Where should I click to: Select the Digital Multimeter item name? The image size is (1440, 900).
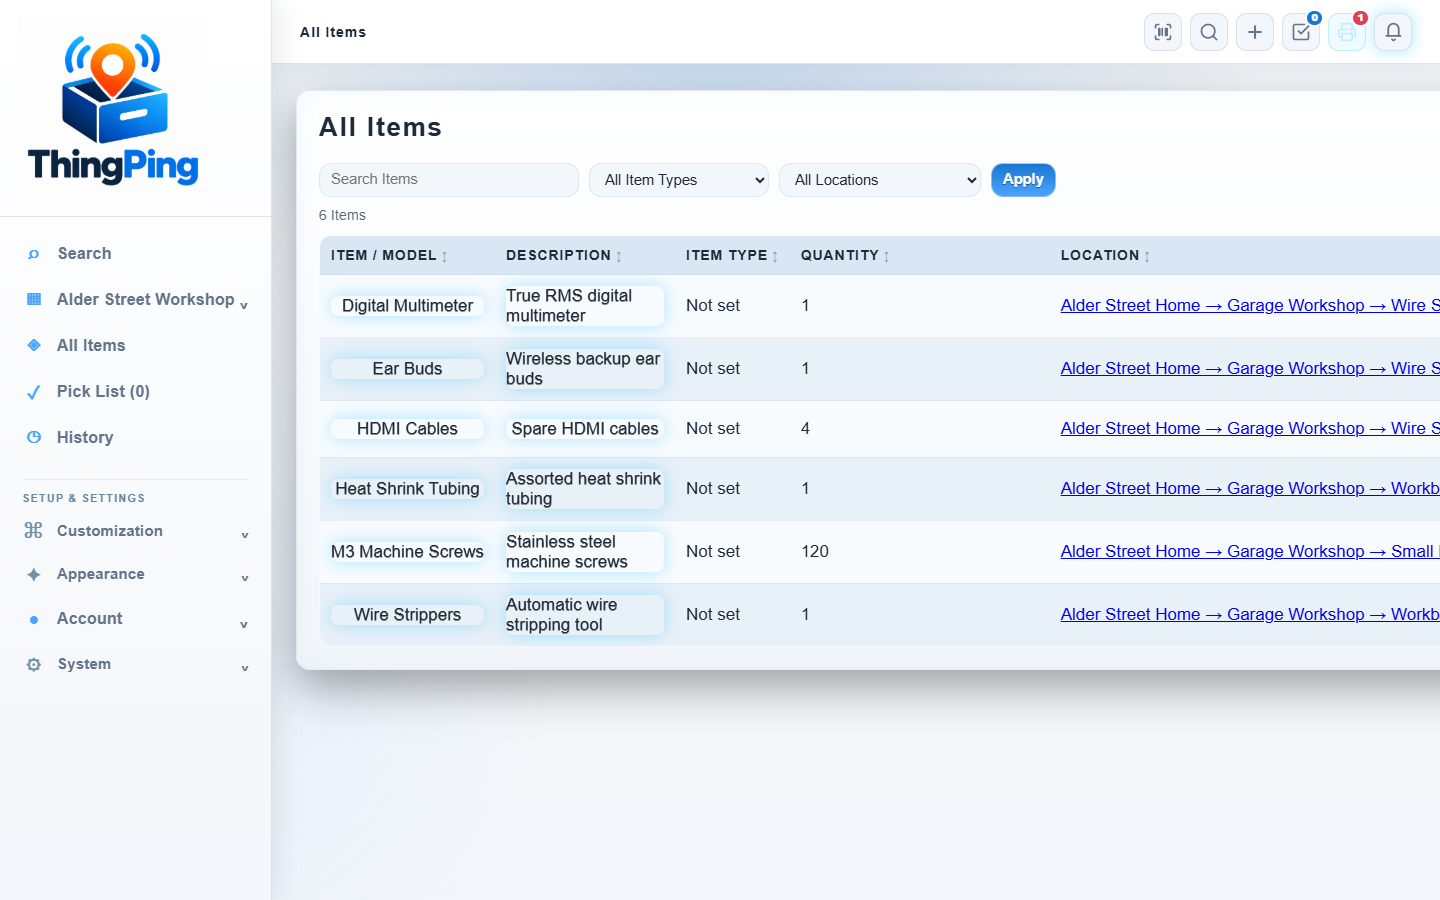[407, 306]
